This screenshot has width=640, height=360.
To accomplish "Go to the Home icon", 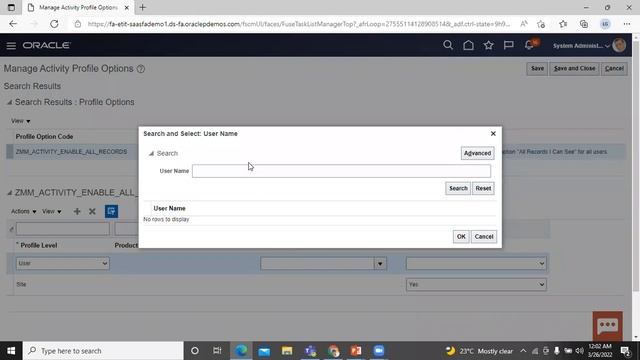I will coord(468,45).
